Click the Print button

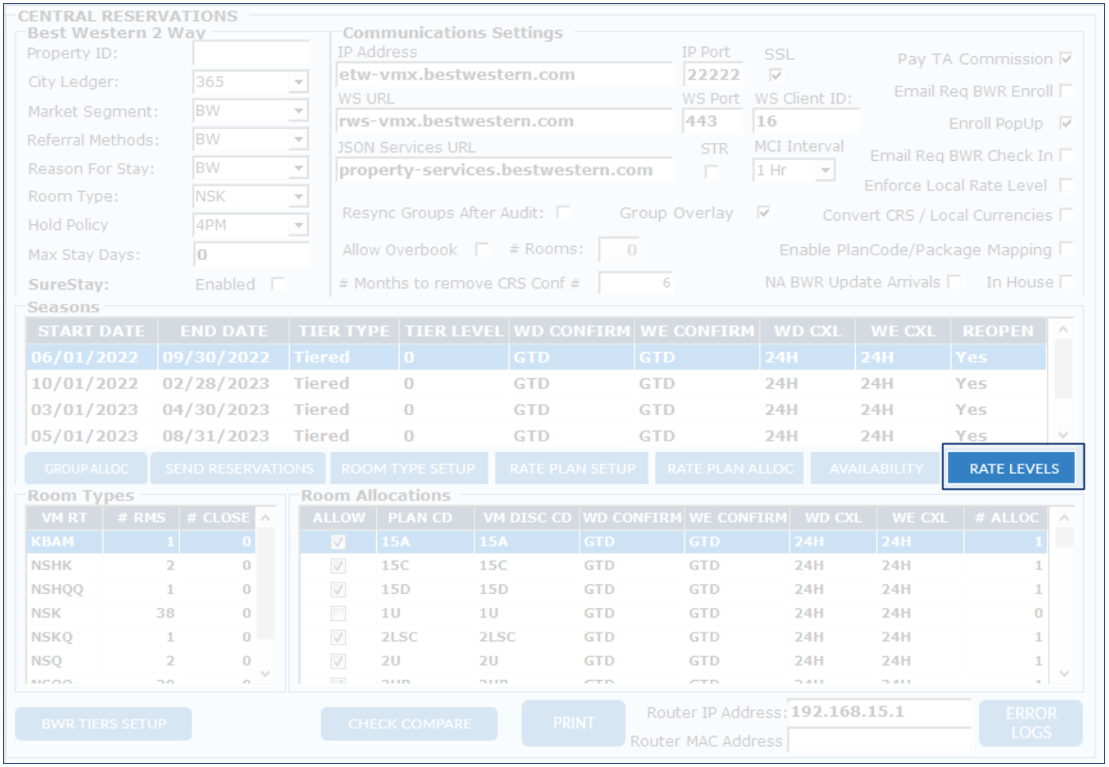tap(573, 723)
